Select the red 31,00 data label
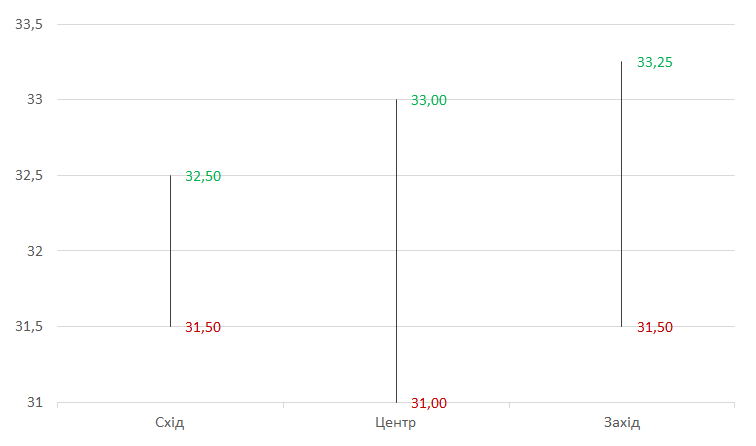756x446 pixels. click(x=429, y=403)
